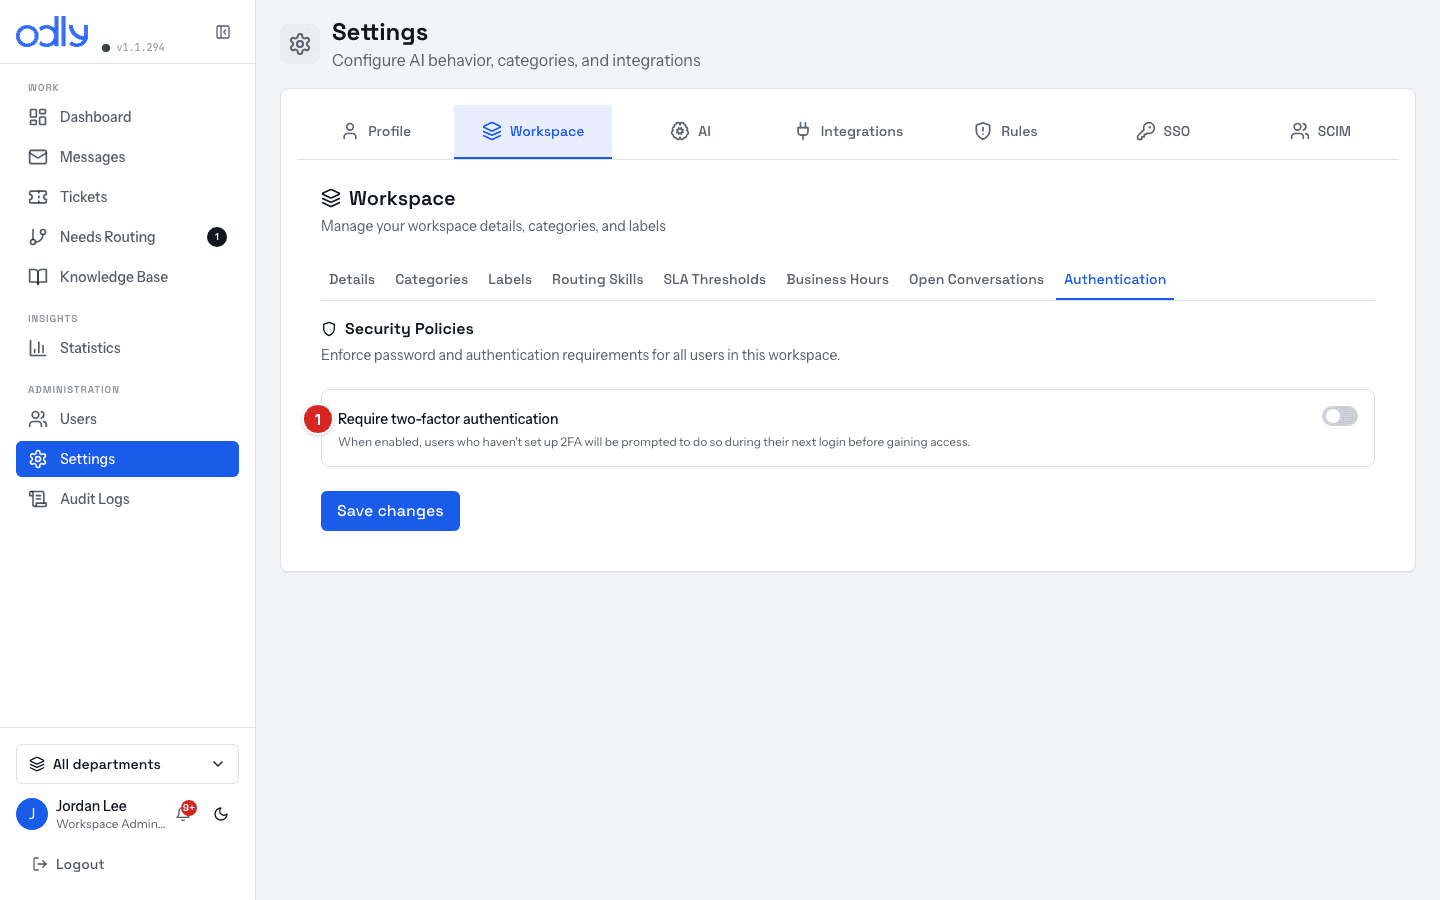Go to the Rules tab
The width and height of the screenshot is (1440, 900).
pos(1005,131)
